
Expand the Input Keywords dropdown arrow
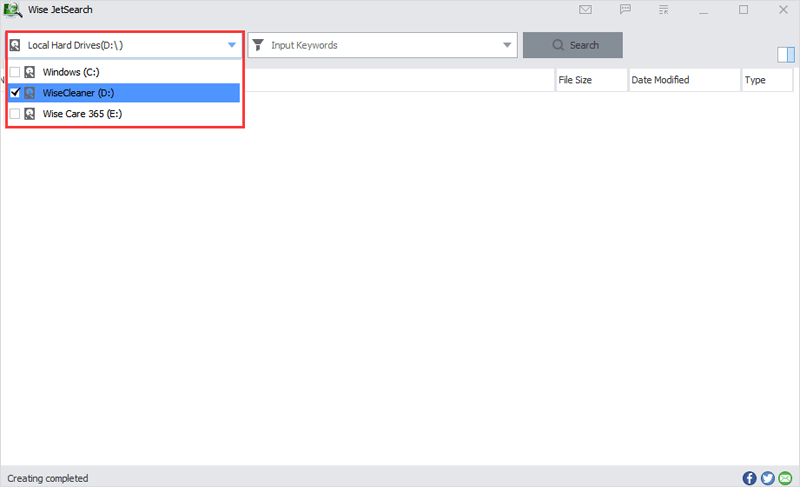[x=507, y=45]
